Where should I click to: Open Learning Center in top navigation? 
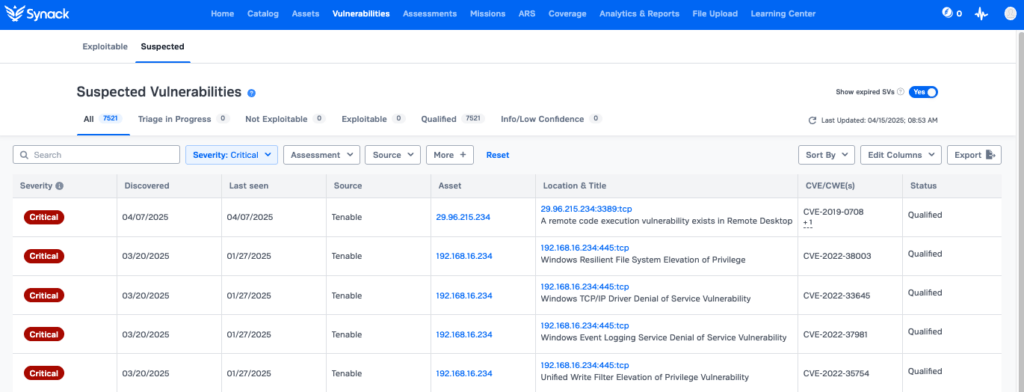coord(783,14)
